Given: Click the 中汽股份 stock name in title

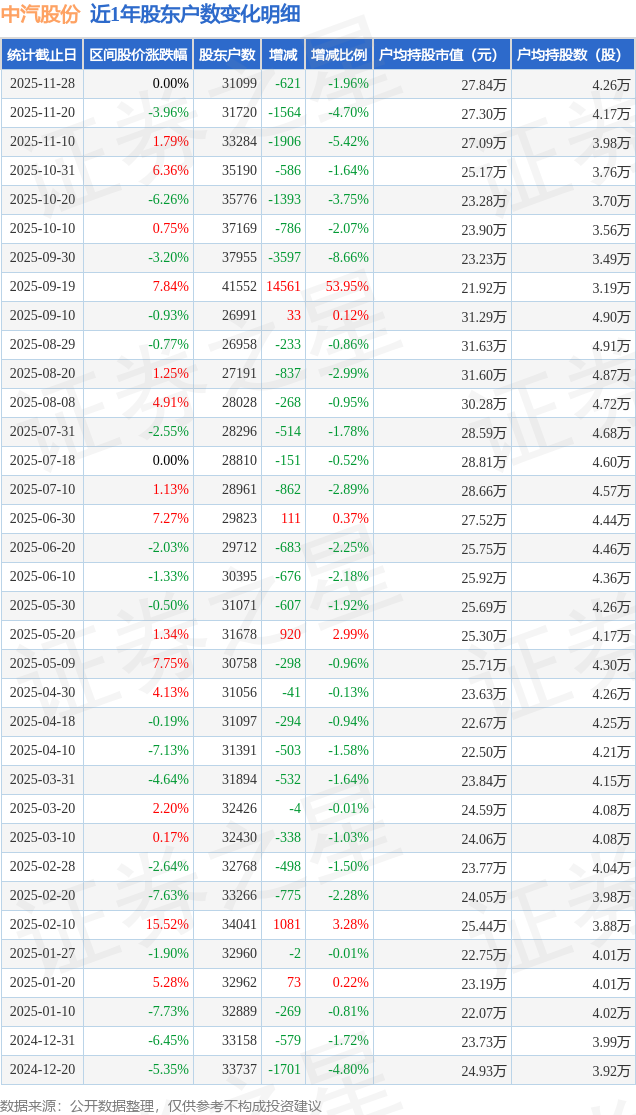Looking at the screenshot, I should coord(40,14).
